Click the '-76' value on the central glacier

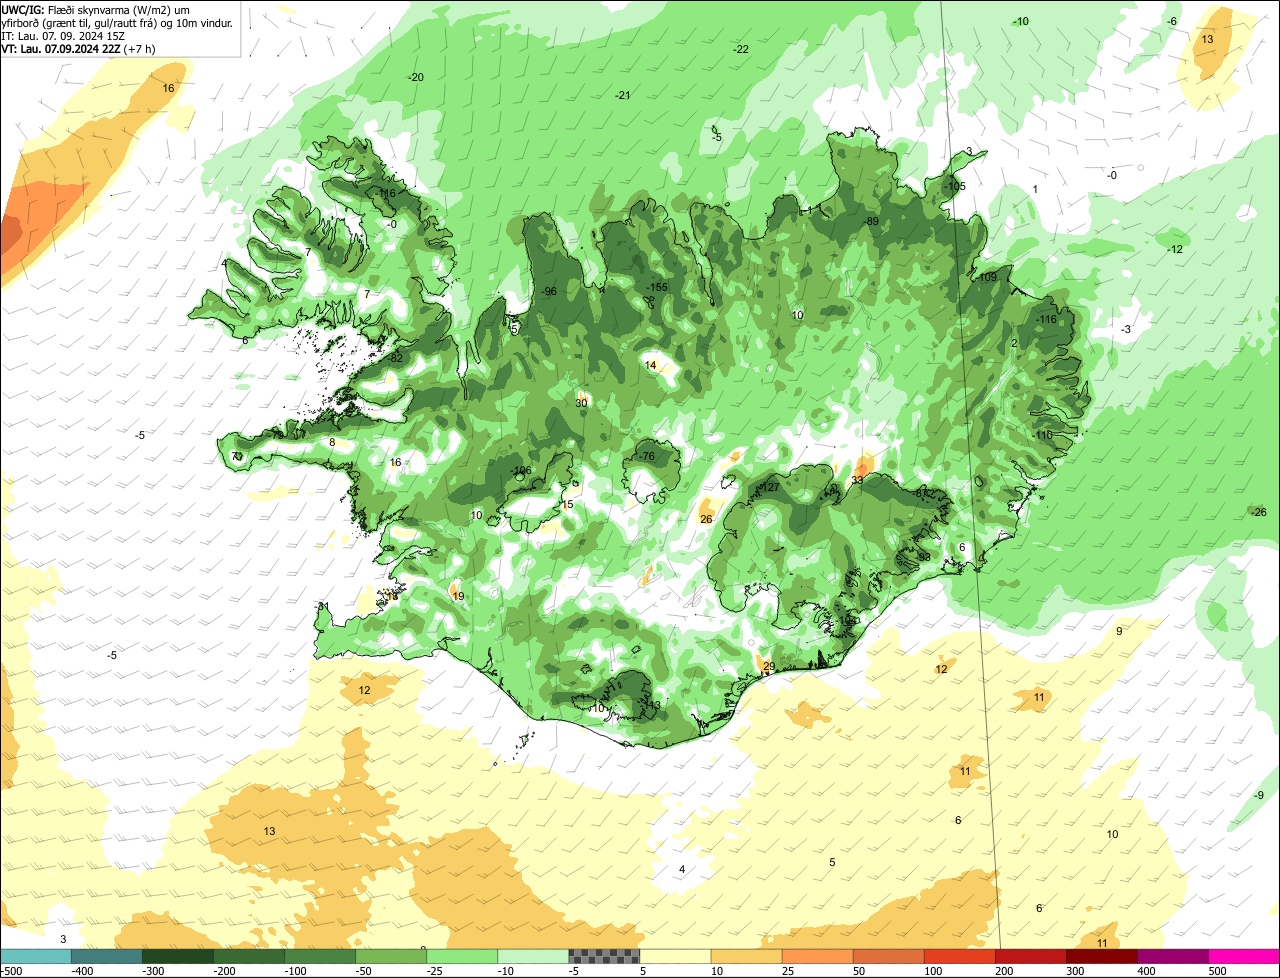click(x=647, y=456)
